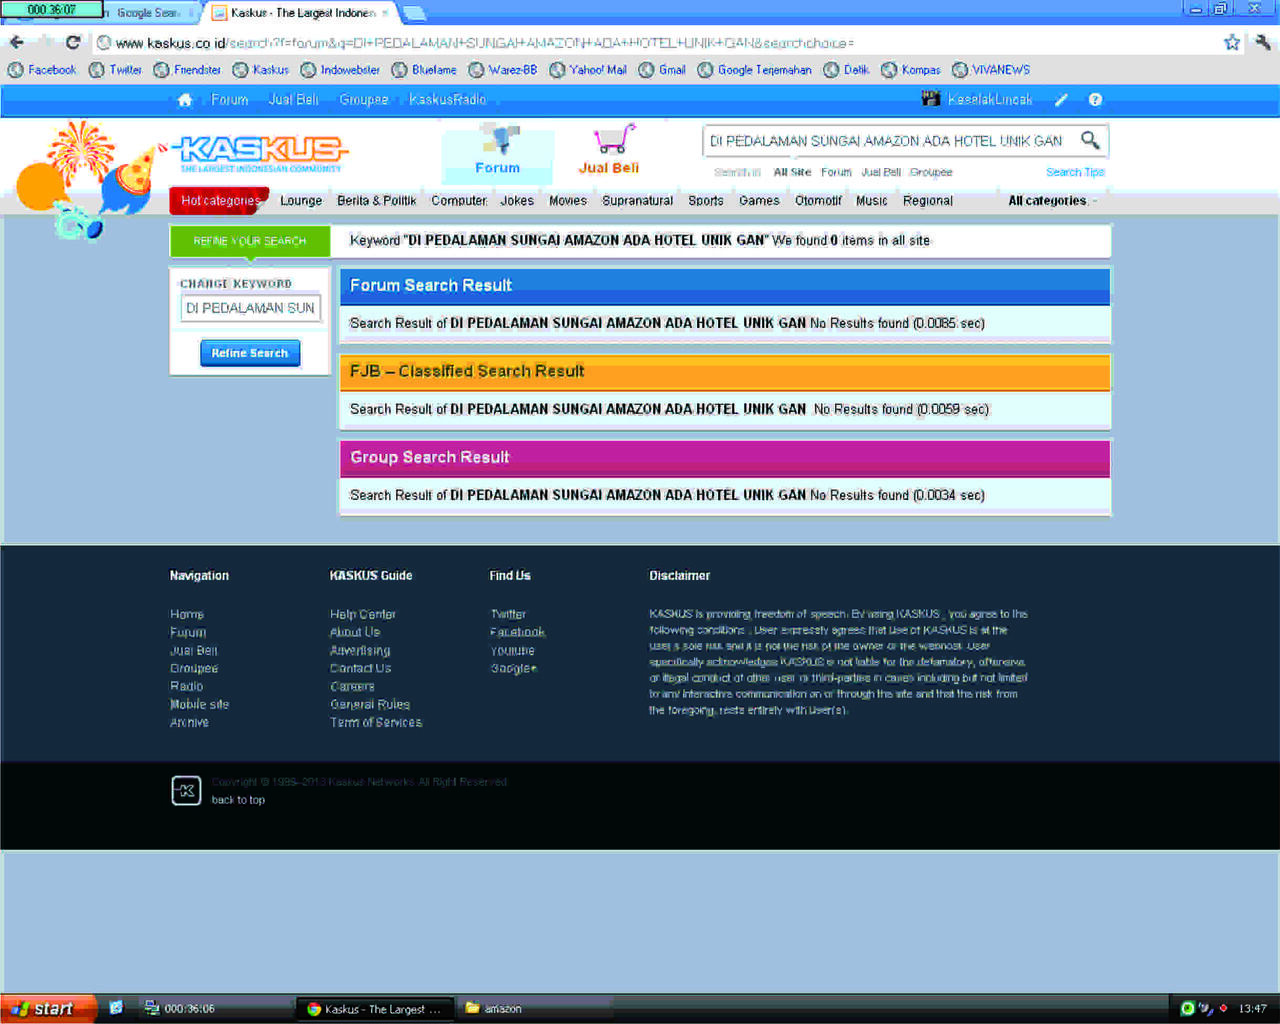1280x1024 pixels.
Task: Open the Google Terjemahan bookmark
Action: (x=755, y=70)
